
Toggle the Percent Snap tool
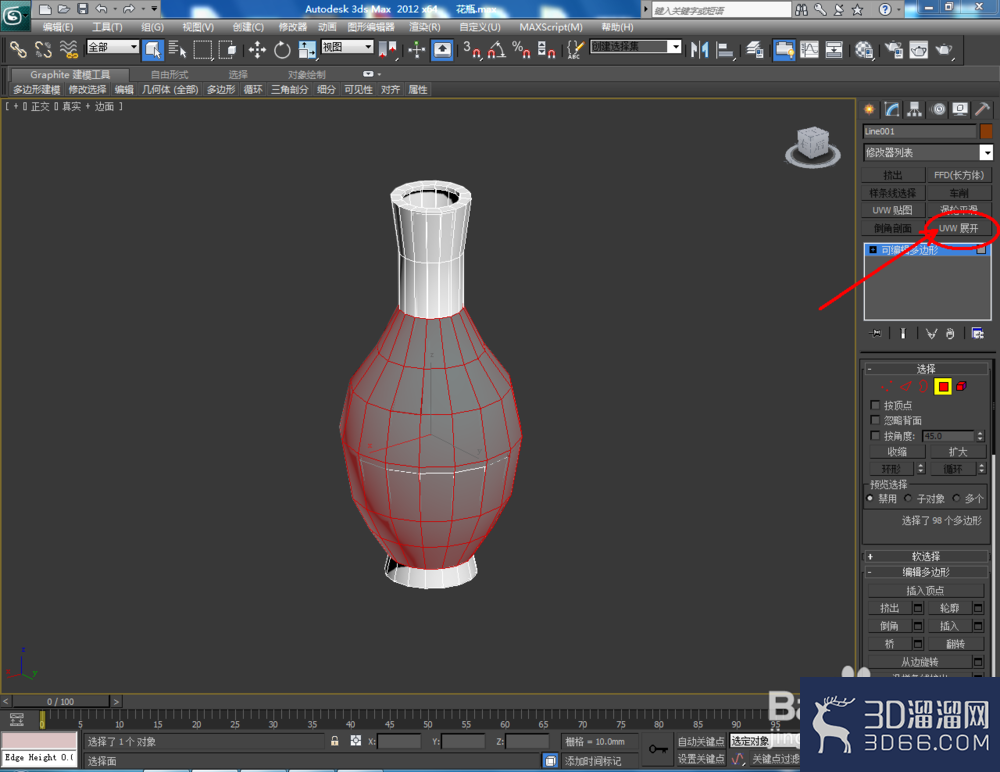click(x=521, y=50)
